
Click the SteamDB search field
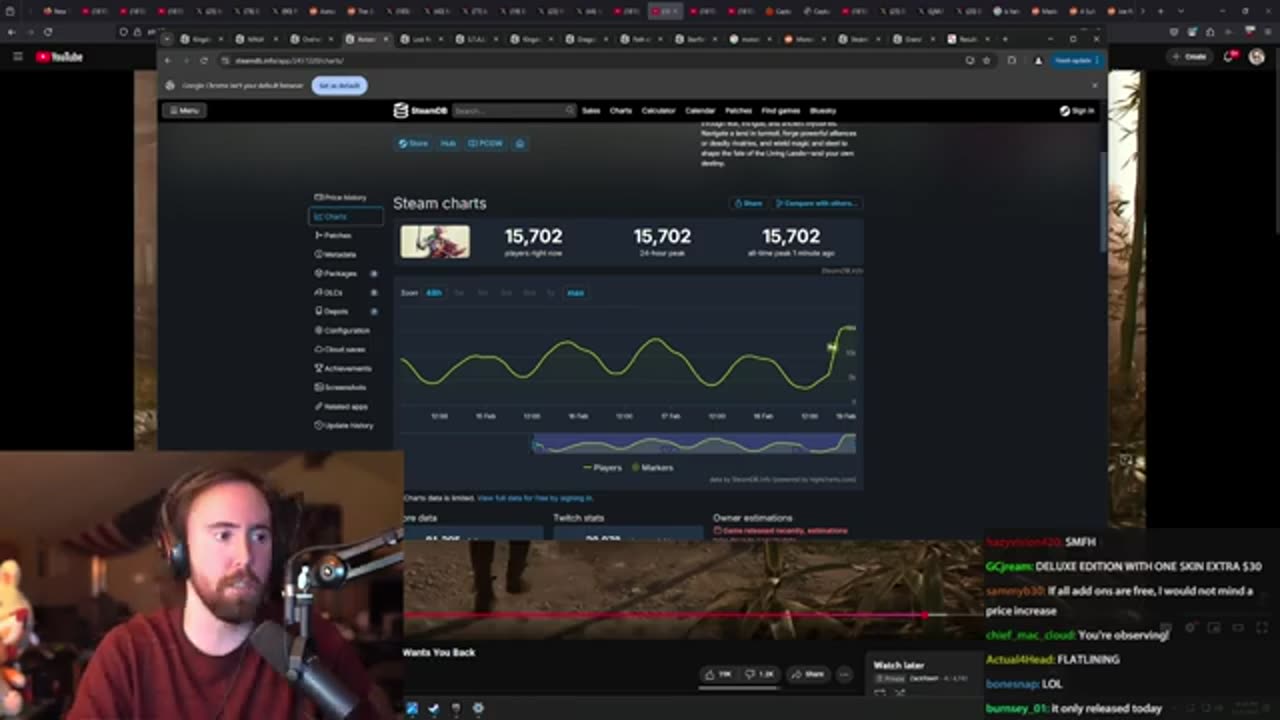pyautogui.click(x=514, y=111)
